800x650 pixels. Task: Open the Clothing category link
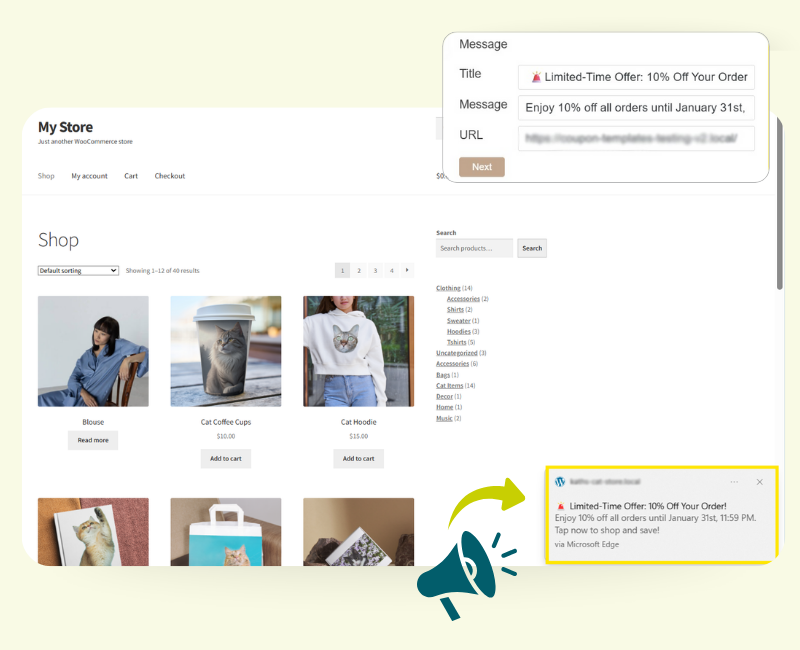(x=448, y=288)
